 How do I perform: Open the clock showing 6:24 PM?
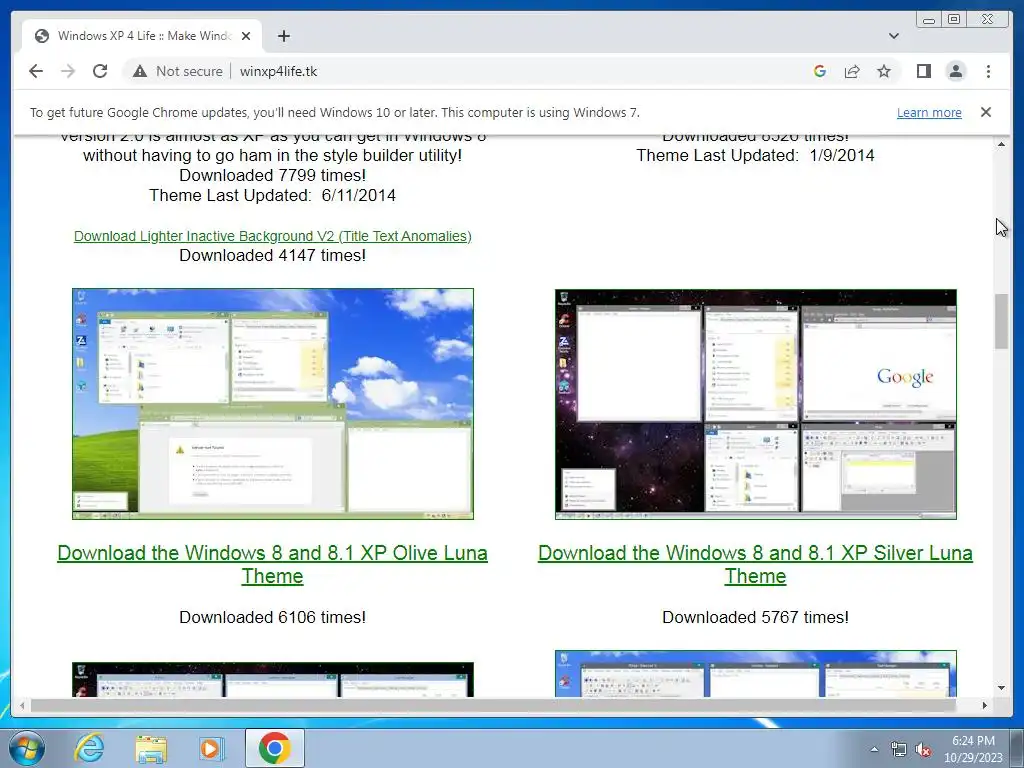point(973,749)
